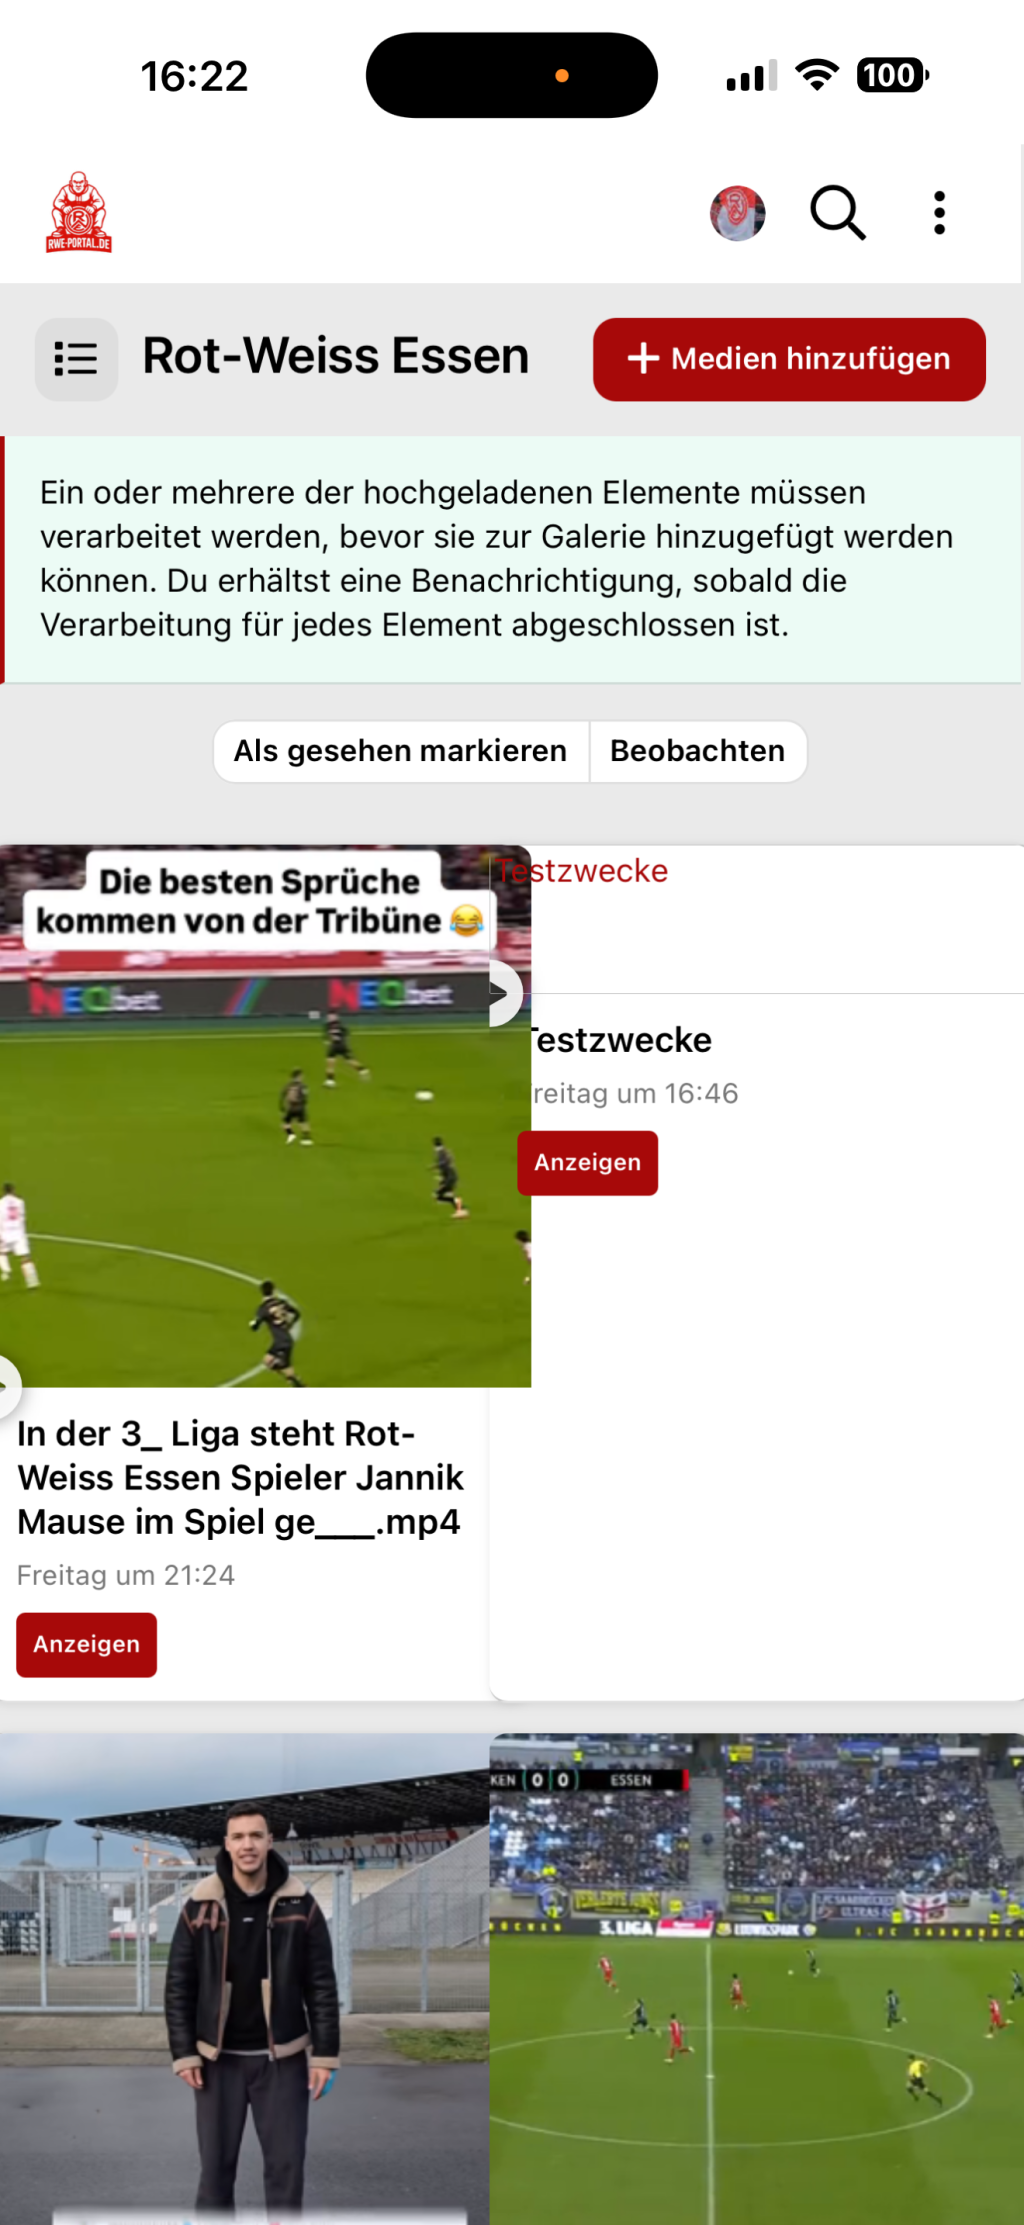Toggle Beobachten for this gallery
Screen dimensions: 1024x2225
point(698,751)
